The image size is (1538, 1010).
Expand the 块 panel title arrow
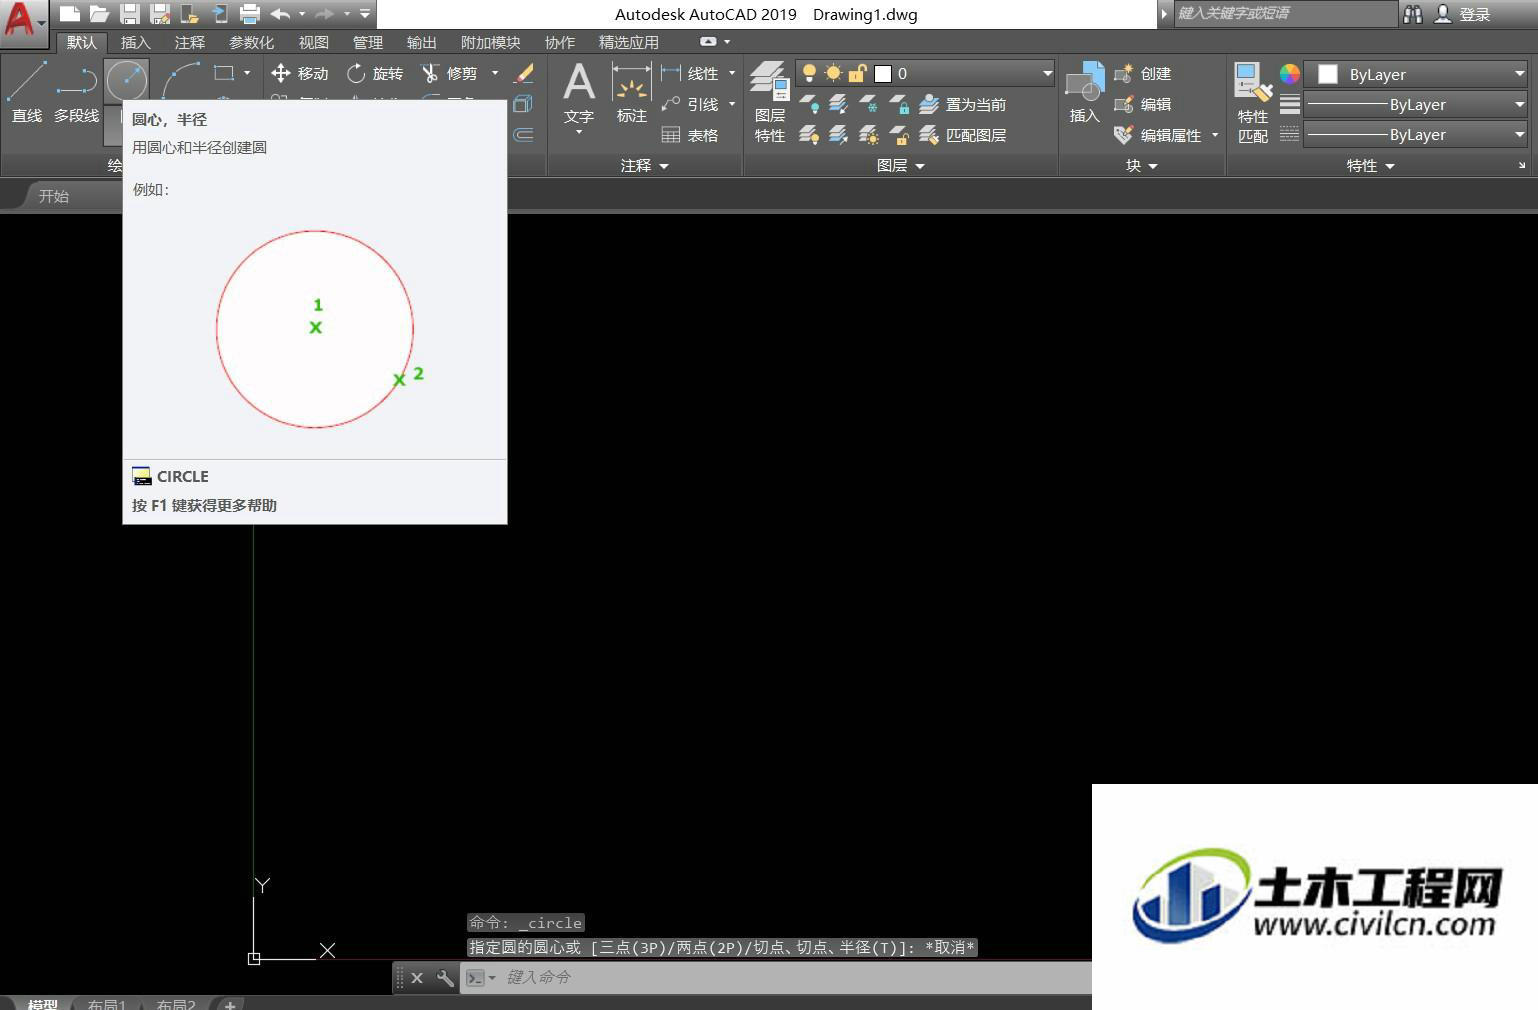tap(1153, 166)
